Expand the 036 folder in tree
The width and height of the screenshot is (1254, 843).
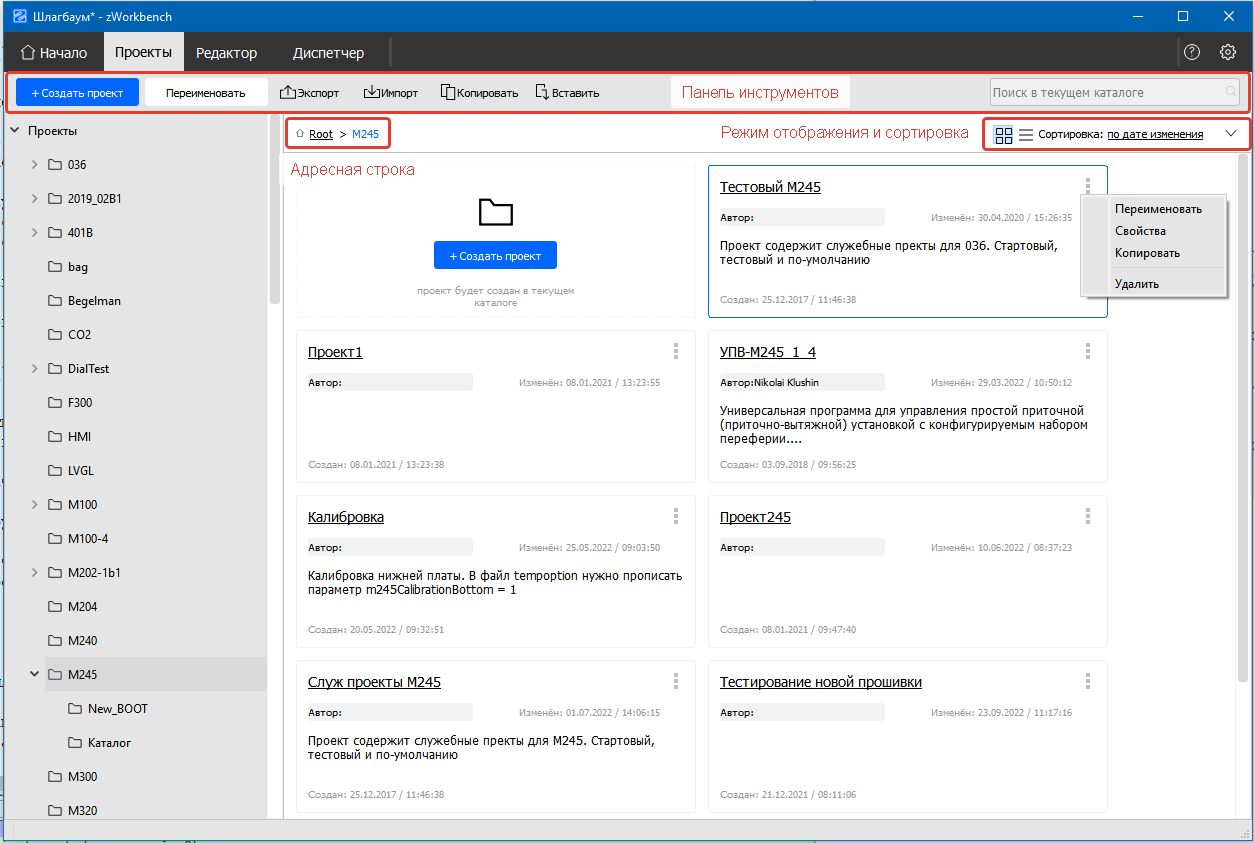coord(35,165)
